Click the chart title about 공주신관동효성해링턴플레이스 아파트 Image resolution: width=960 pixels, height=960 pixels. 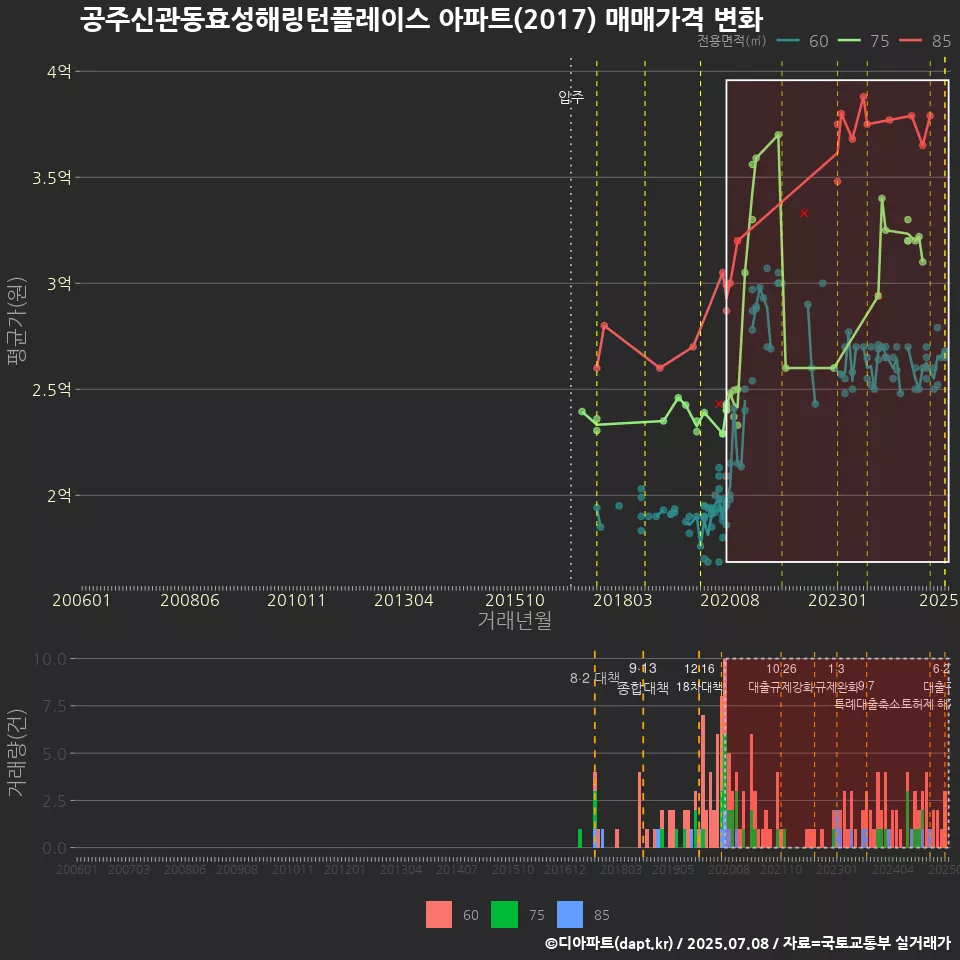point(421,19)
